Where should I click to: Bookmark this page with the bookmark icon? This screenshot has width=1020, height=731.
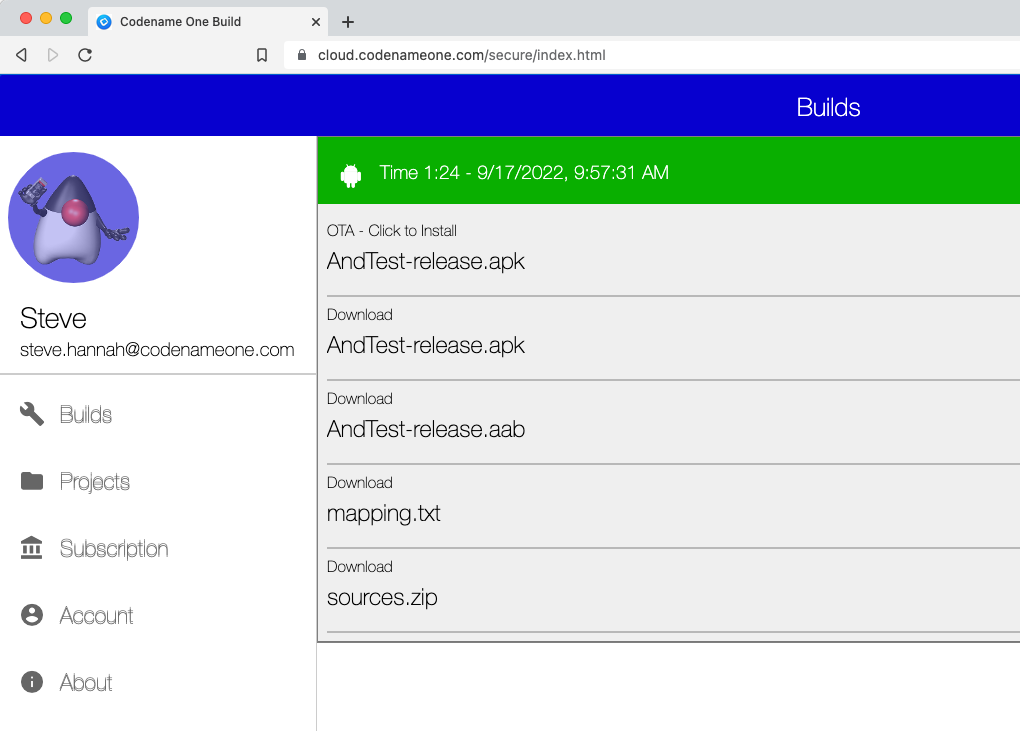click(262, 55)
